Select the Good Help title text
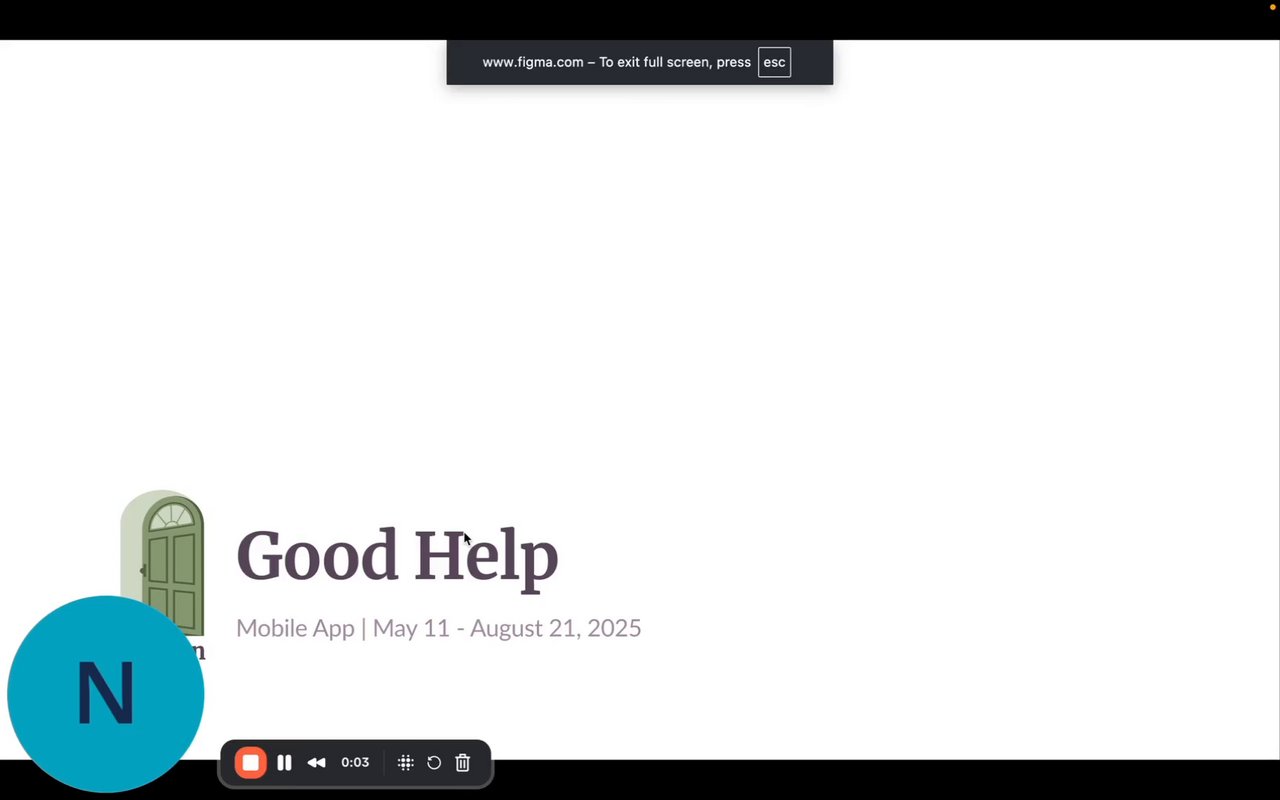The width and height of the screenshot is (1280, 800). 397,556
